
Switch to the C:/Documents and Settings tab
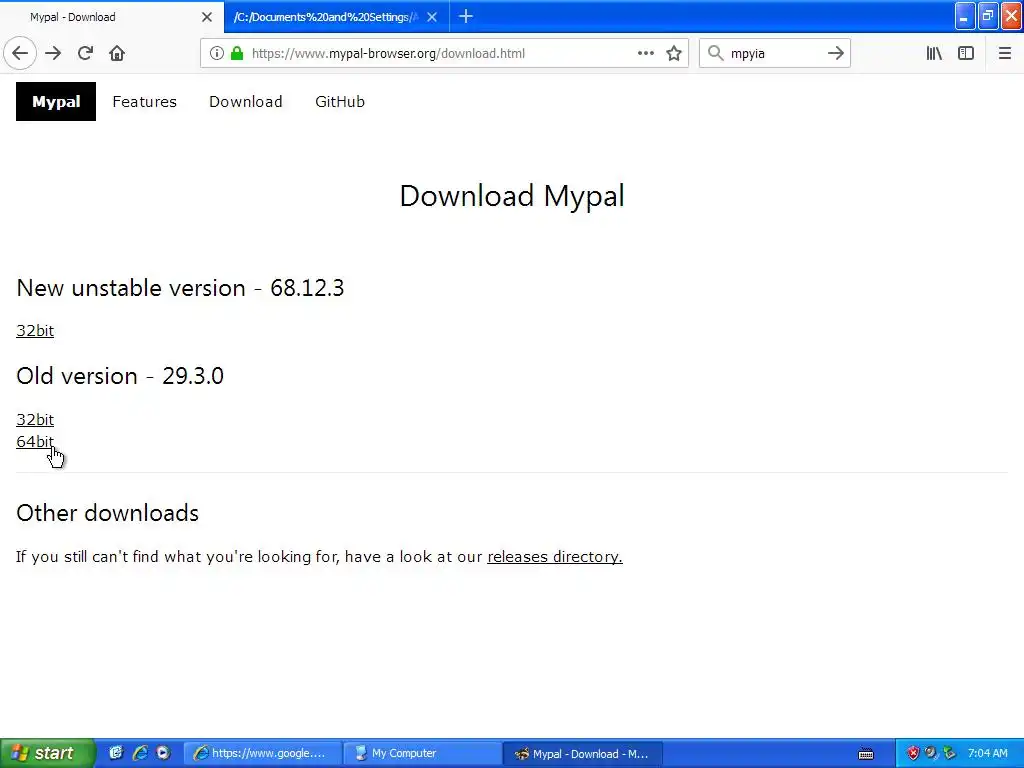[336, 17]
